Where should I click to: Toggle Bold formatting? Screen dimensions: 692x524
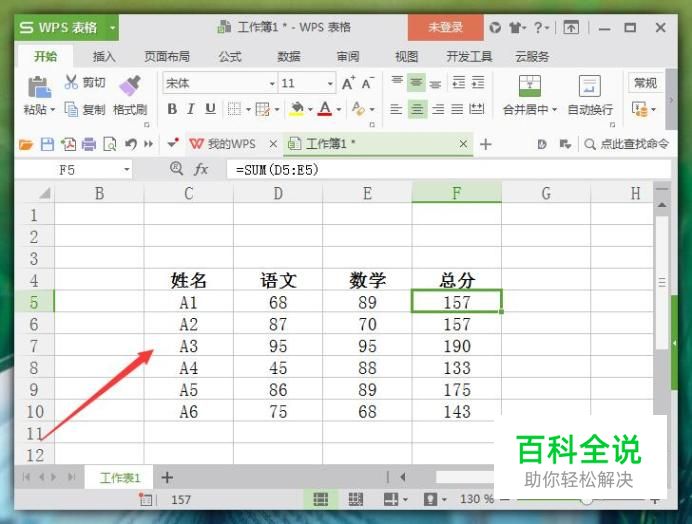[x=172, y=109]
